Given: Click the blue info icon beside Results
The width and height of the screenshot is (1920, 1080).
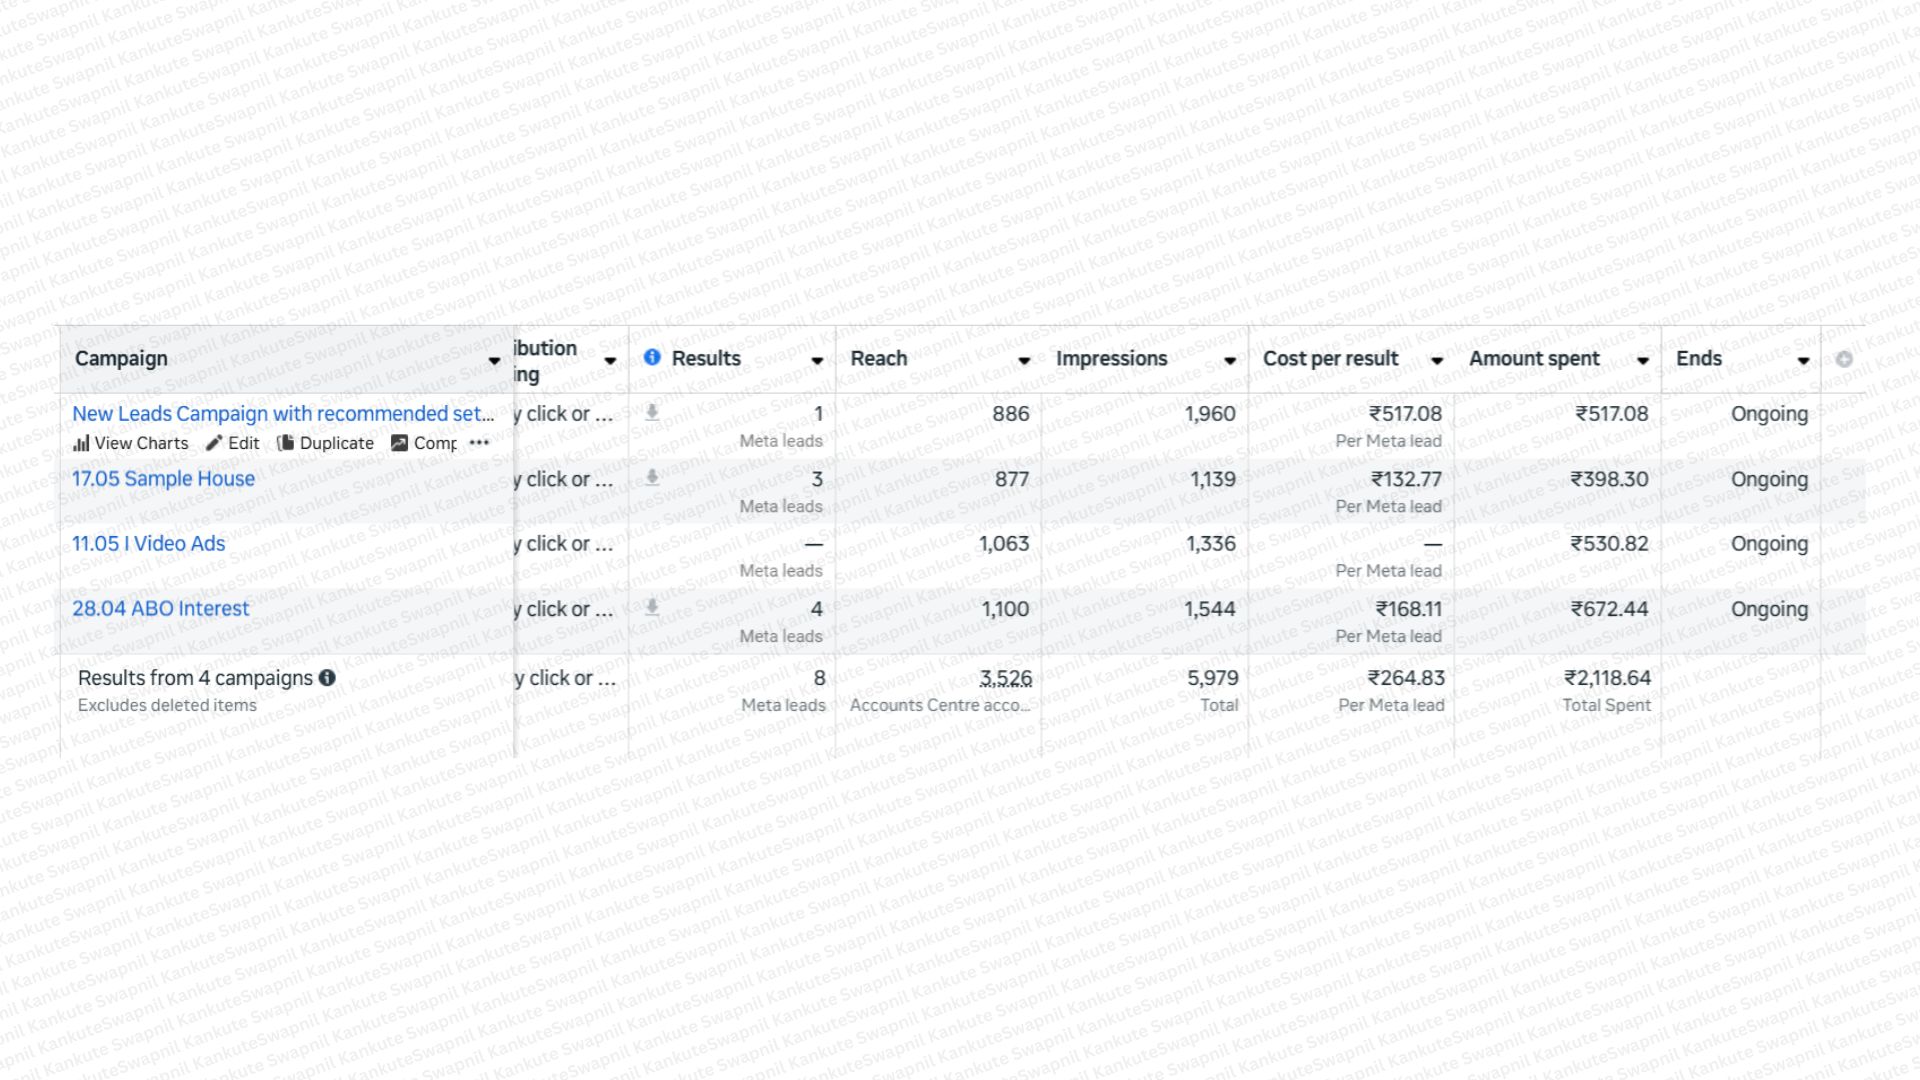Looking at the screenshot, I should click(x=652, y=357).
